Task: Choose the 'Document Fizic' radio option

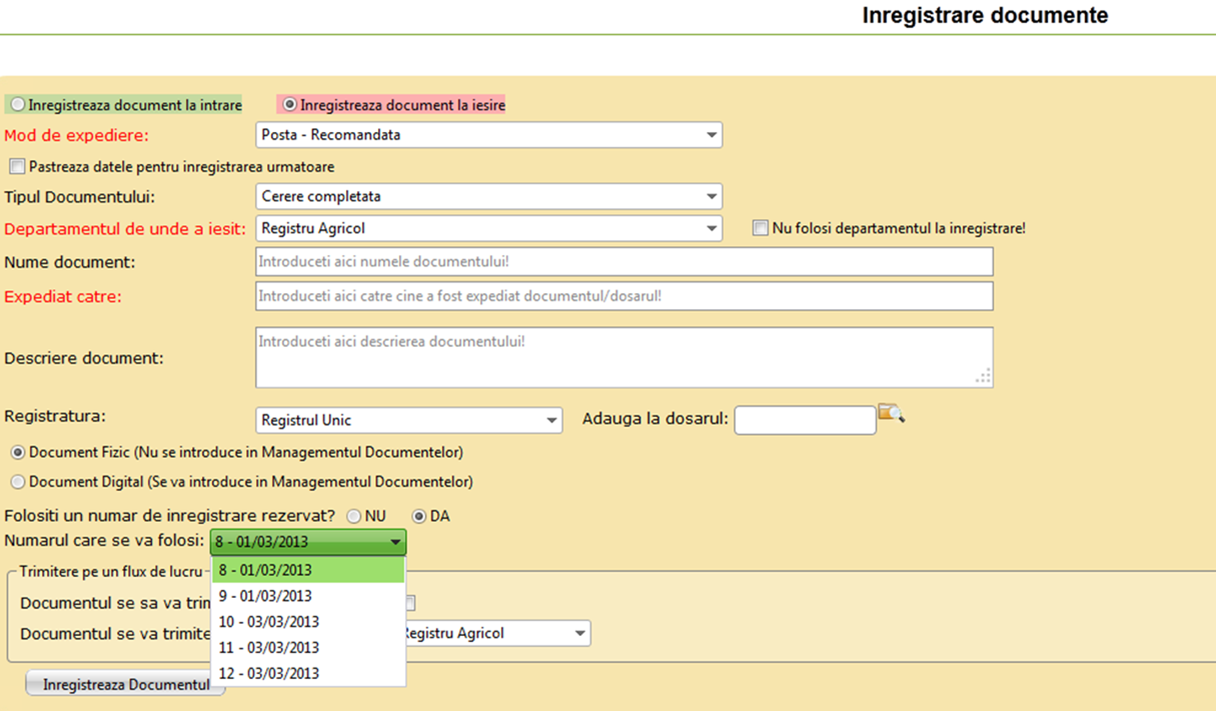Action: [17, 453]
